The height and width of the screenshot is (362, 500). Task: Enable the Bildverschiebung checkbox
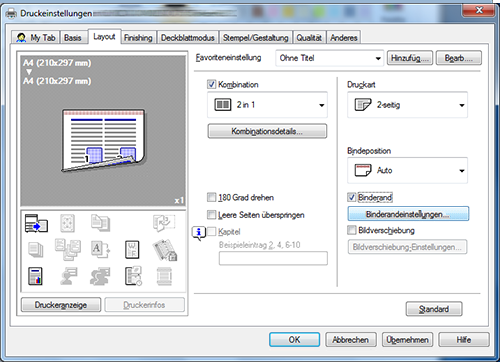pos(352,230)
